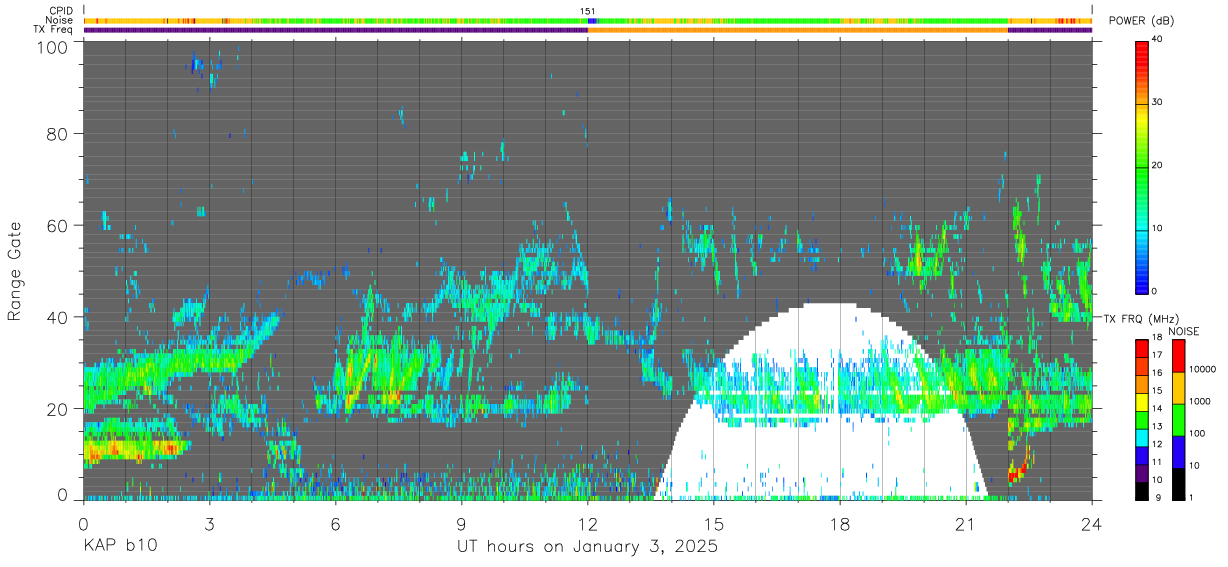This screenshot has width=1228, height=567.
Task: Click the '1000' tick on NOISE legend
Action: tap(1201, 401)
